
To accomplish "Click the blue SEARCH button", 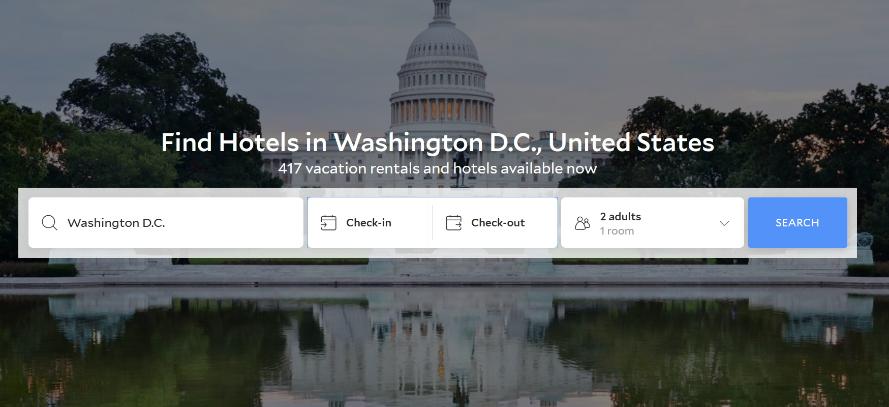I will 797,223.
